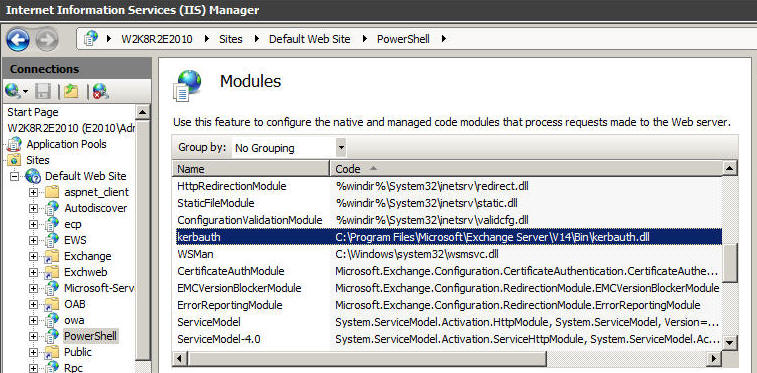Click the Forward navigation arrow
The height and width of the screenshot is (373, 757).
pos(47,40)
